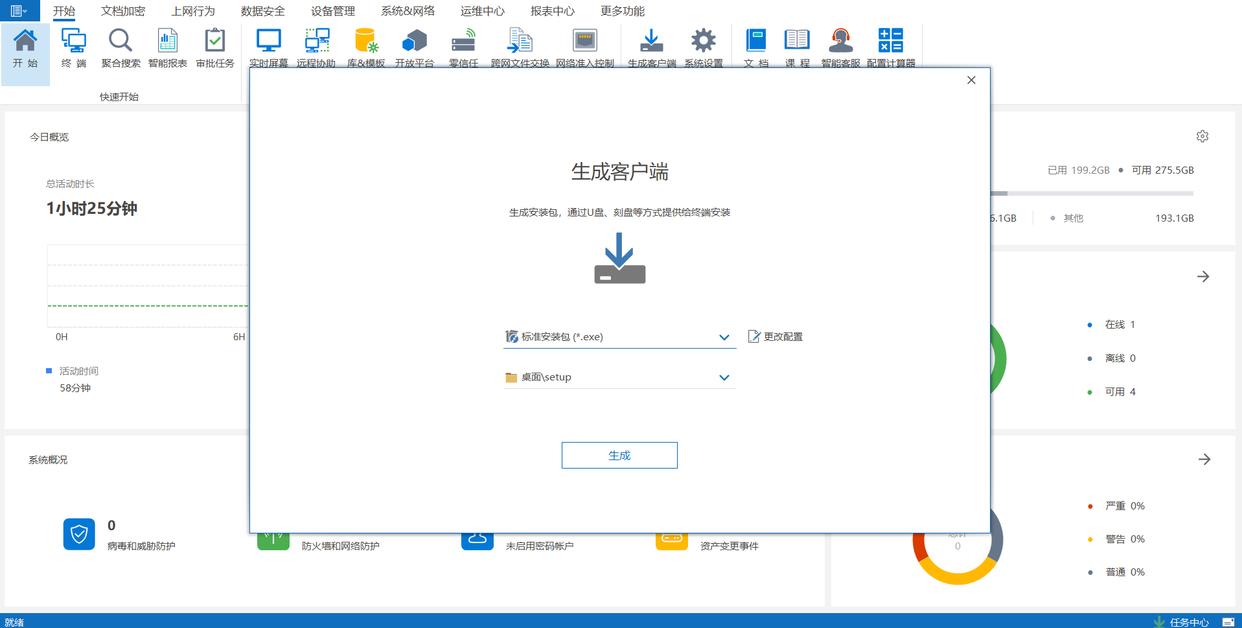Click the 可用 4 legend entry
The image size is (1242, 628).
pyautogui.click(x=1111, y=392)
